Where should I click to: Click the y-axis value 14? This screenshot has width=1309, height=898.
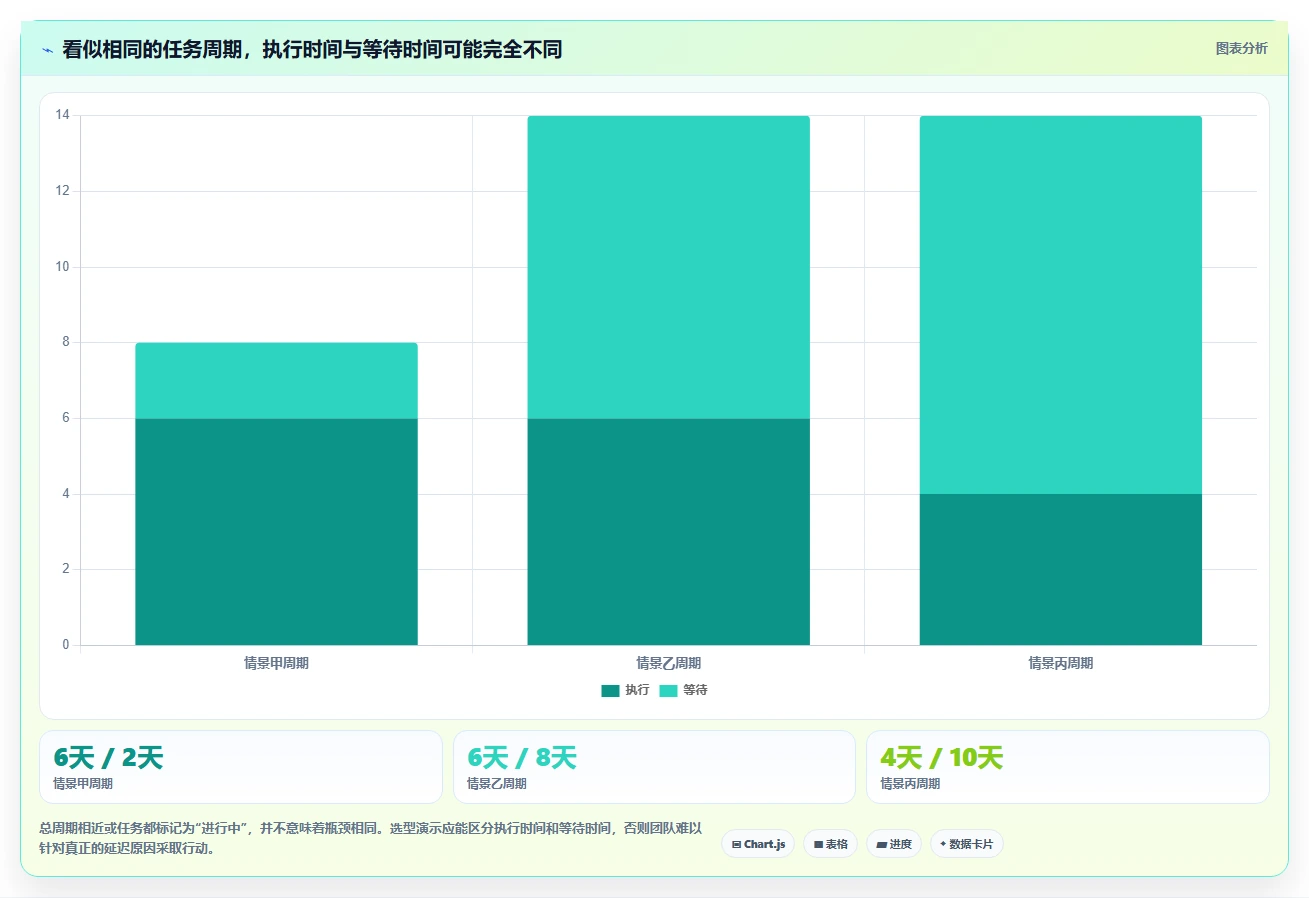tap(62, 115)
